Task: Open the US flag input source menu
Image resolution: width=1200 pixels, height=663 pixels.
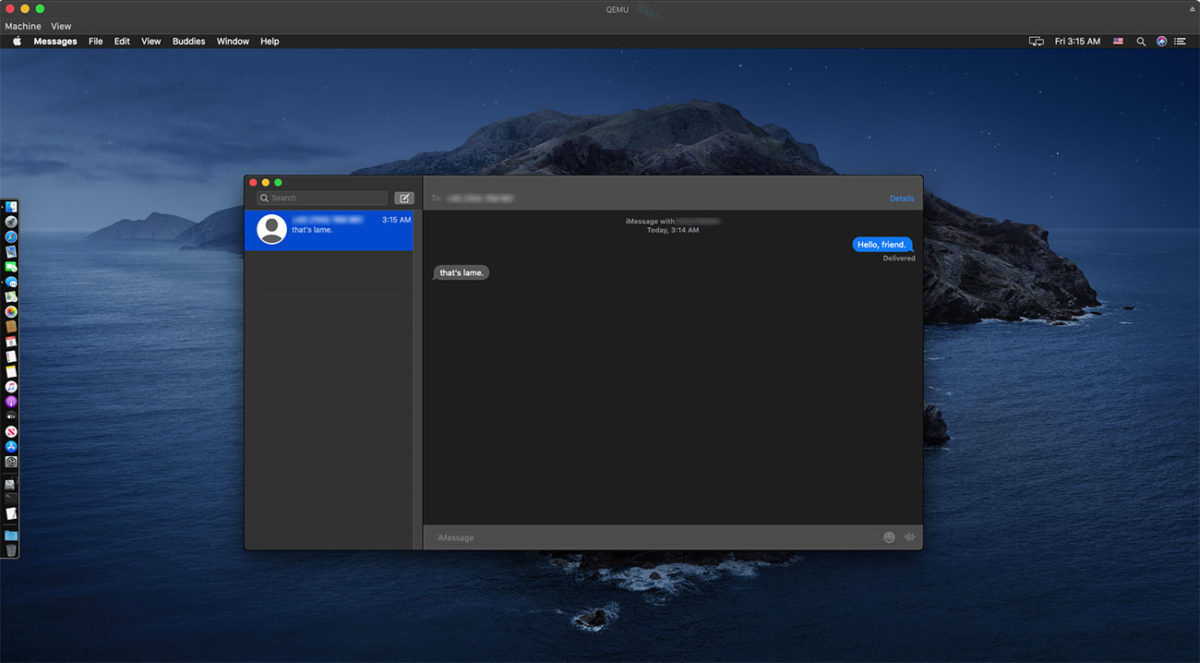Action: (x=1118, y=42)
